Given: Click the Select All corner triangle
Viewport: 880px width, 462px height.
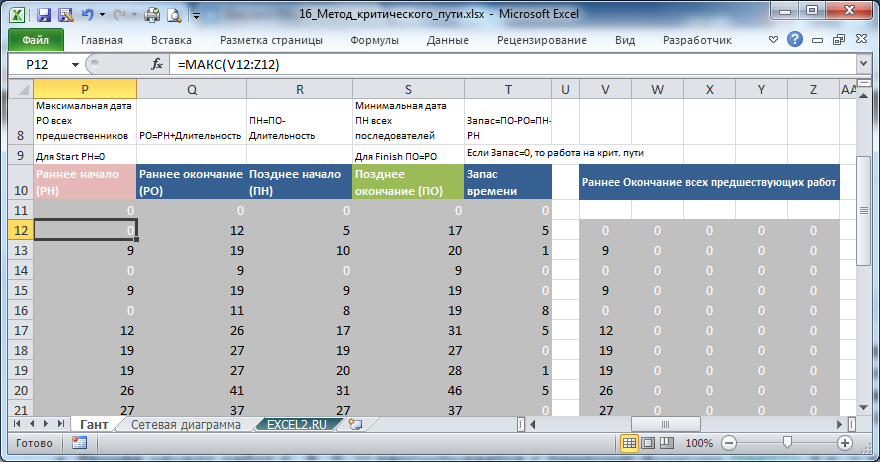Looking at the screenshot, I should tap(21, 89).
